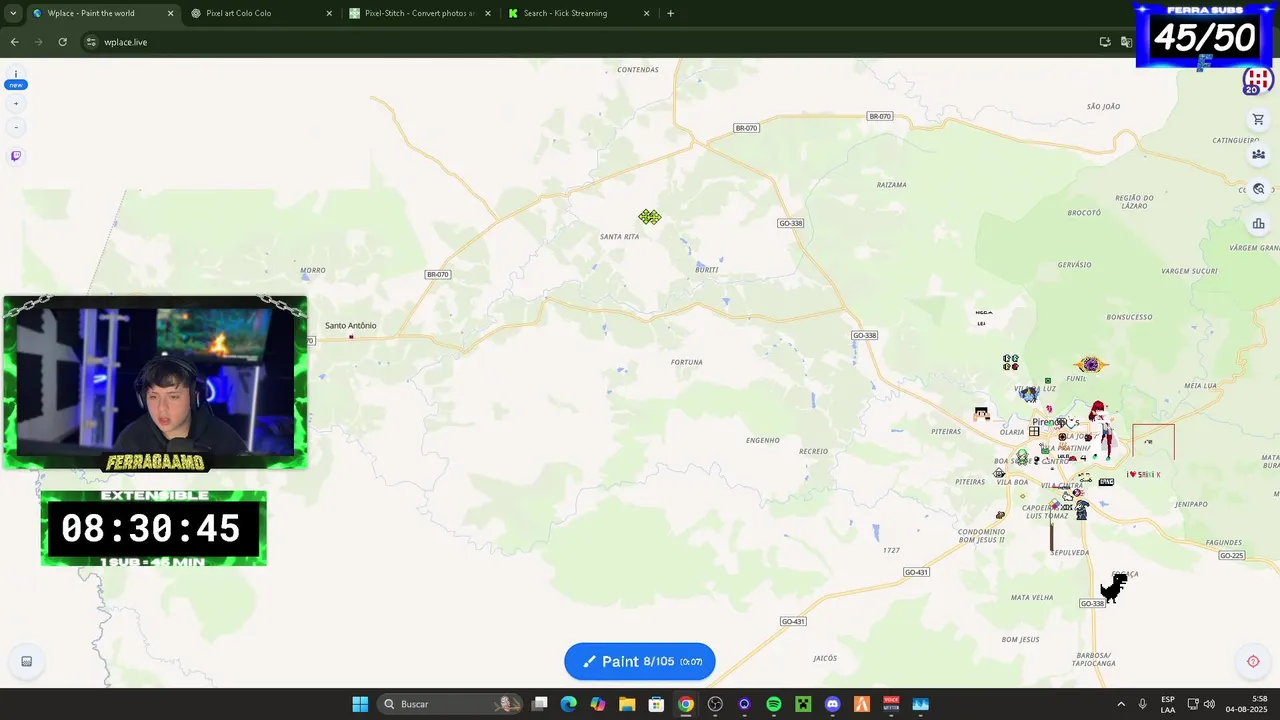Open the leaderboard chart icon

coord(1258,224)
